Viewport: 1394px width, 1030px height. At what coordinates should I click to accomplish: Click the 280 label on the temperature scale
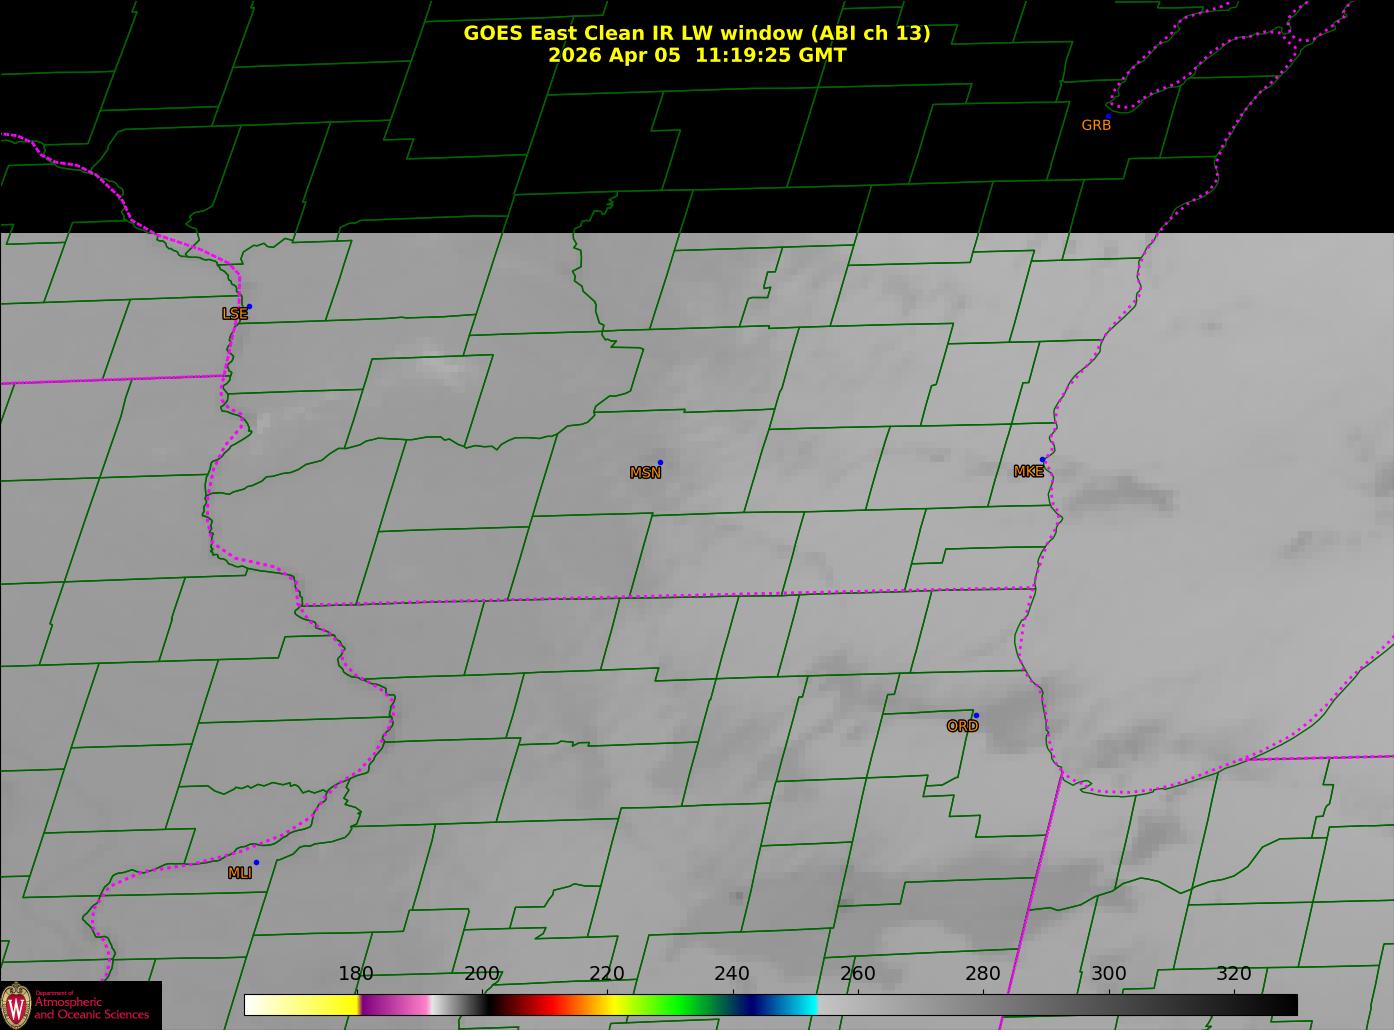pos(982,974)
